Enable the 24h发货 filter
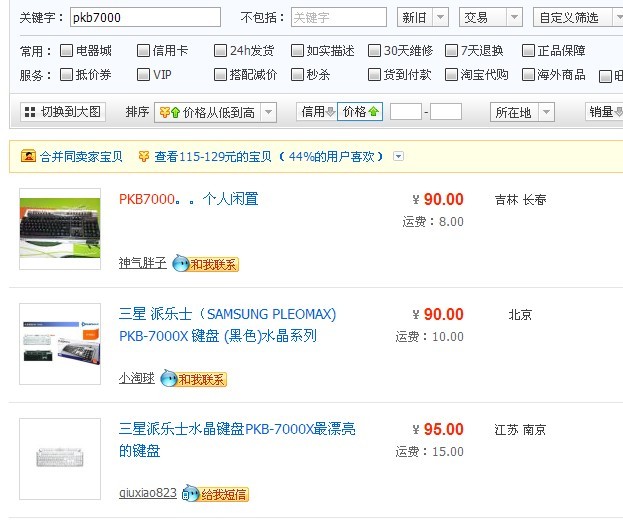Image resolution: width=623 pixels, height=521 pixels. coord(220,50)
